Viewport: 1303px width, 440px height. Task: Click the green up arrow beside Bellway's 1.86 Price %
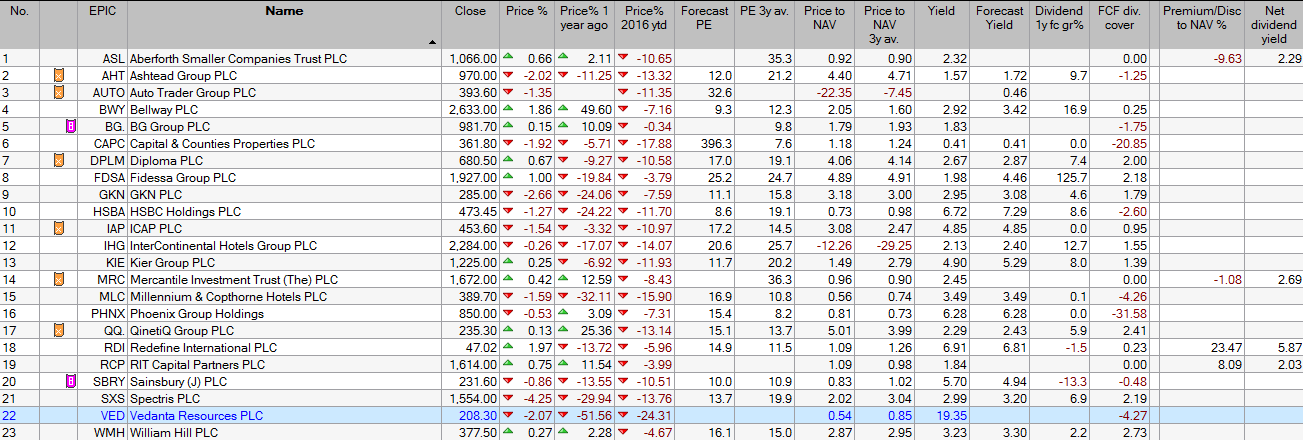(x=509, y=109)
